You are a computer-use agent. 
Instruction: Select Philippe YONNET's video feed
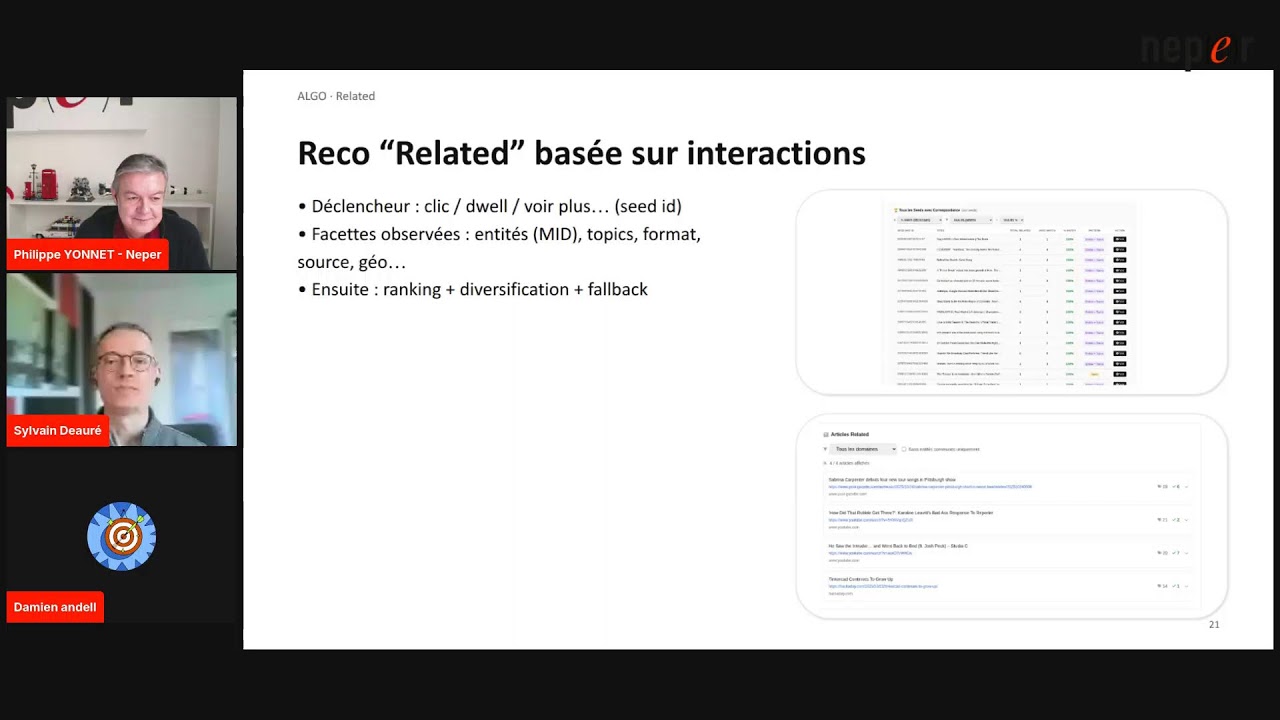tap(121, 184)
